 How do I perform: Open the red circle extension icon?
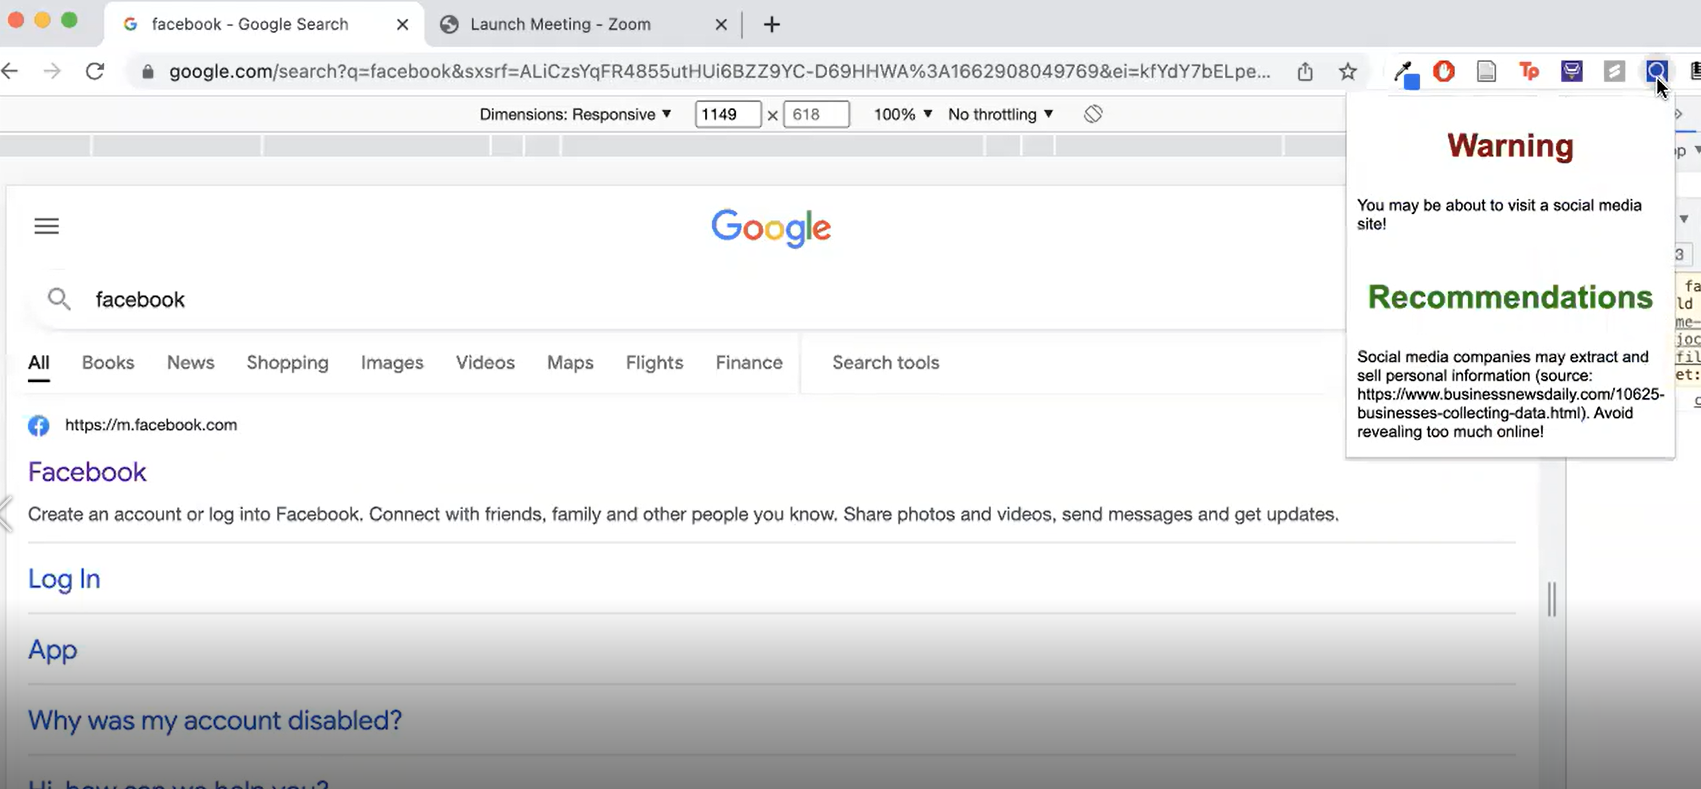click(x=1444, y=71)
